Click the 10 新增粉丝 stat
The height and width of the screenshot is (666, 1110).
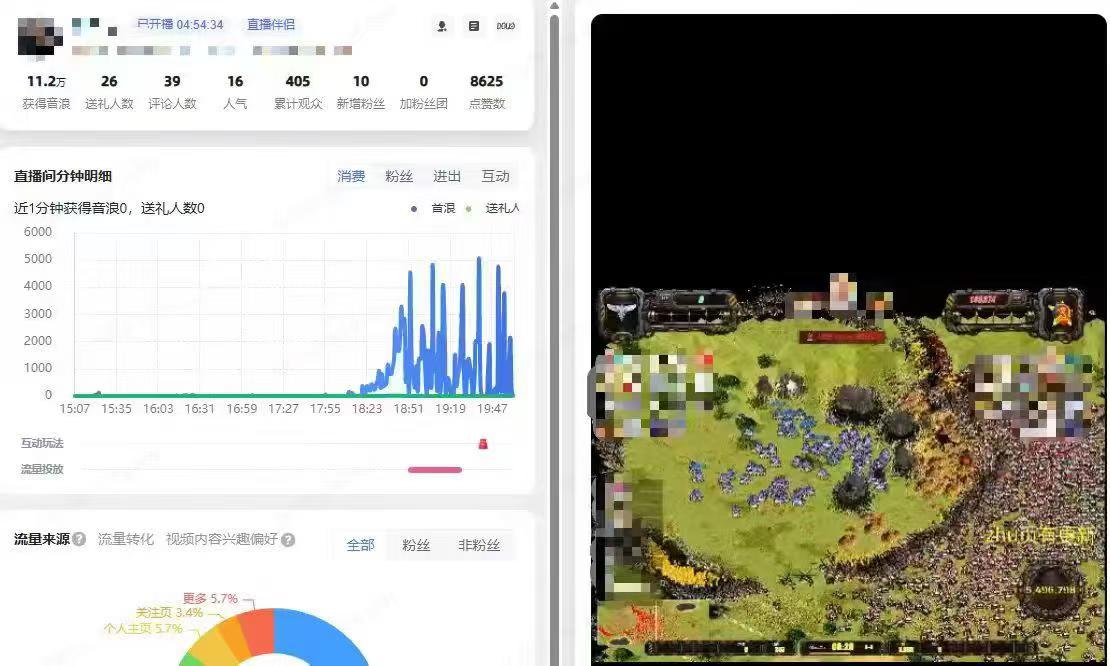361,92
